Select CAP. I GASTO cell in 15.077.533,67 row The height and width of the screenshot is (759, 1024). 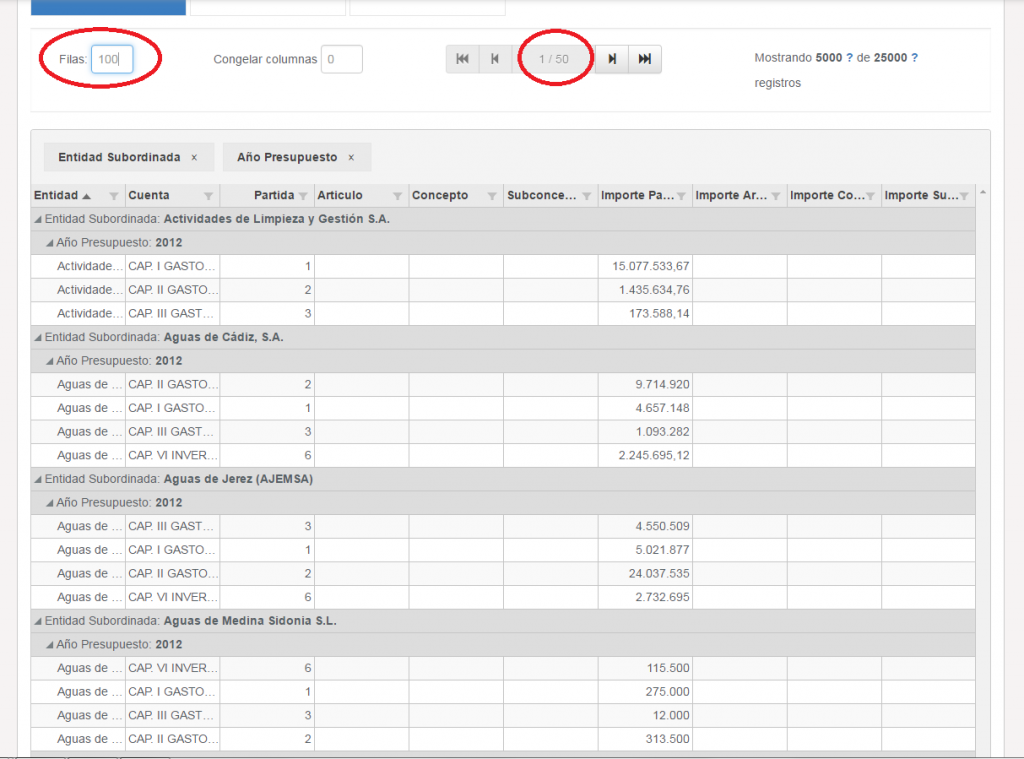[172, 266]
